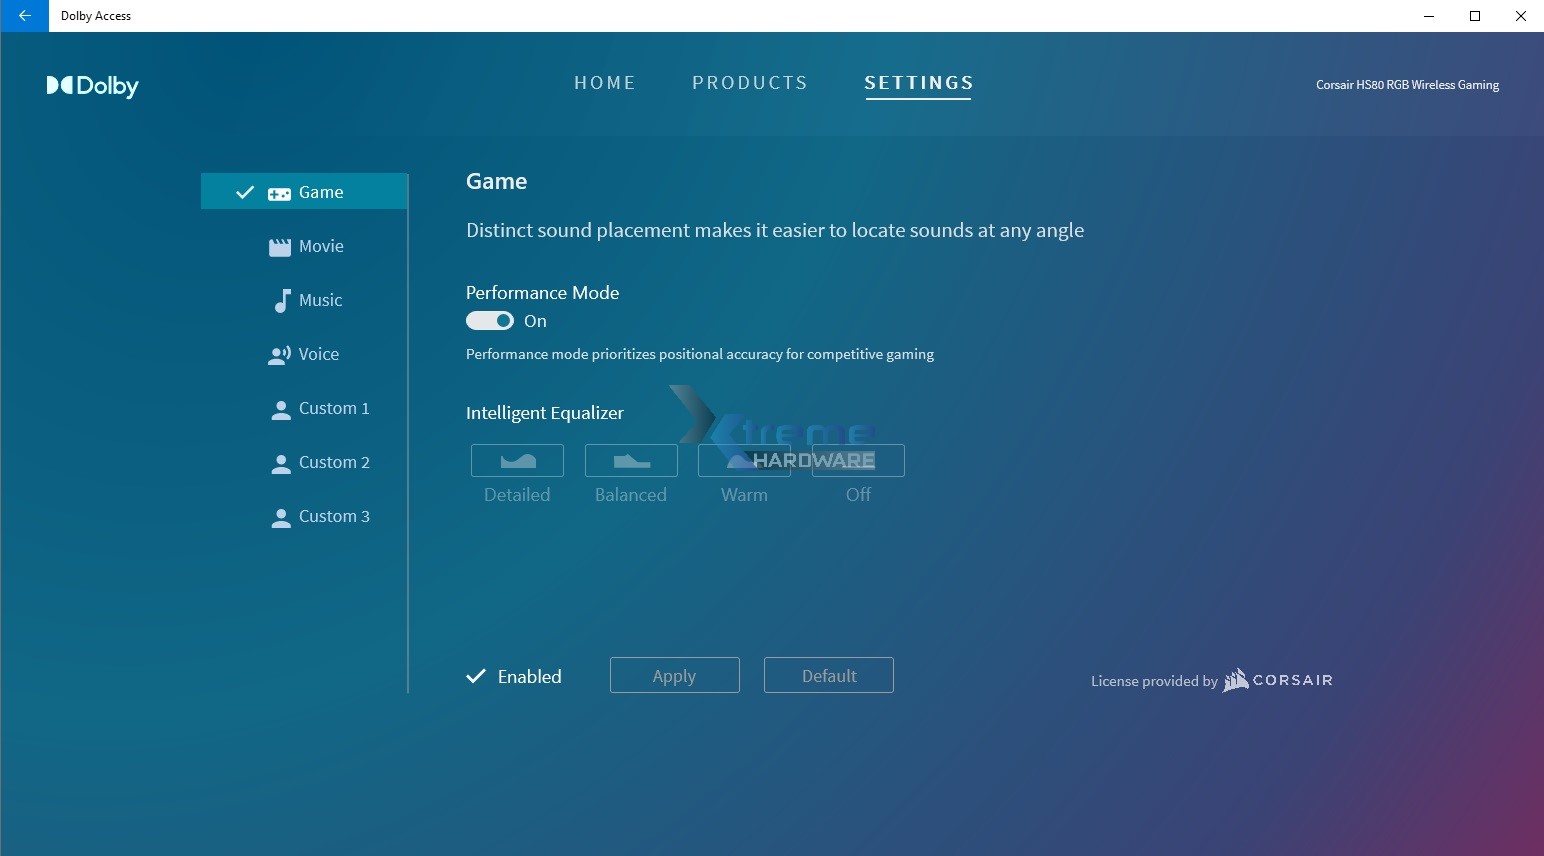This screenshot has width=1544, height=856.
Task: Click the Corsair HS80 RGB Wireless device name
Action: [x=1407, y=85]
